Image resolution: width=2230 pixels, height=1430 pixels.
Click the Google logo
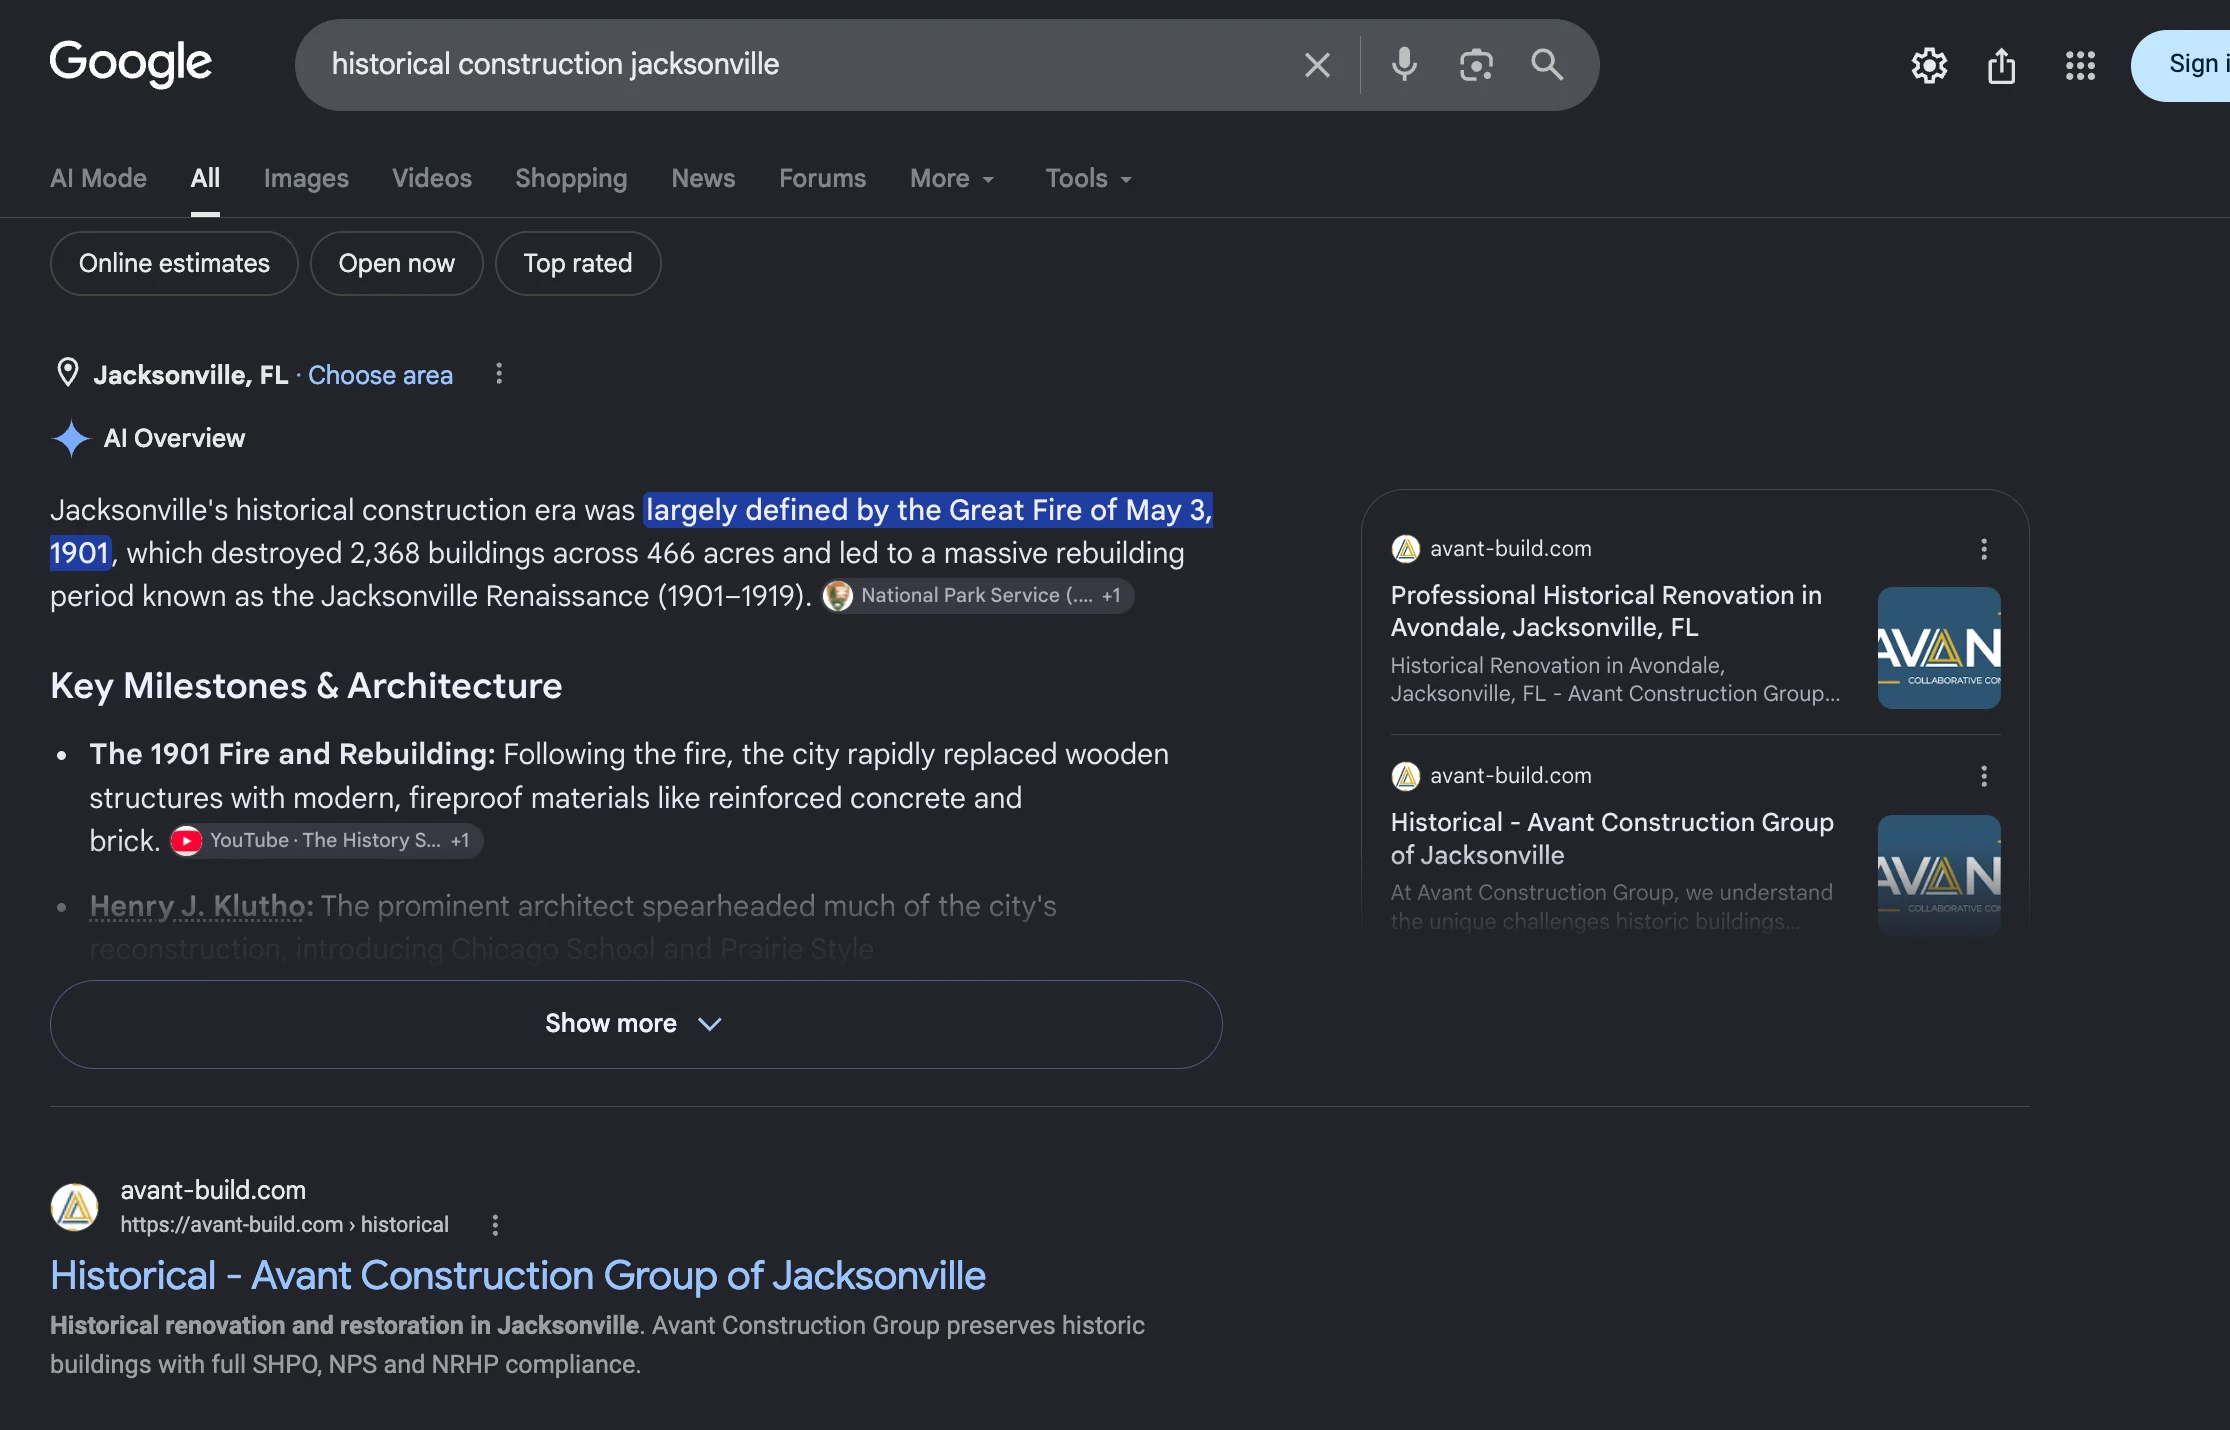tap(131, 63)
